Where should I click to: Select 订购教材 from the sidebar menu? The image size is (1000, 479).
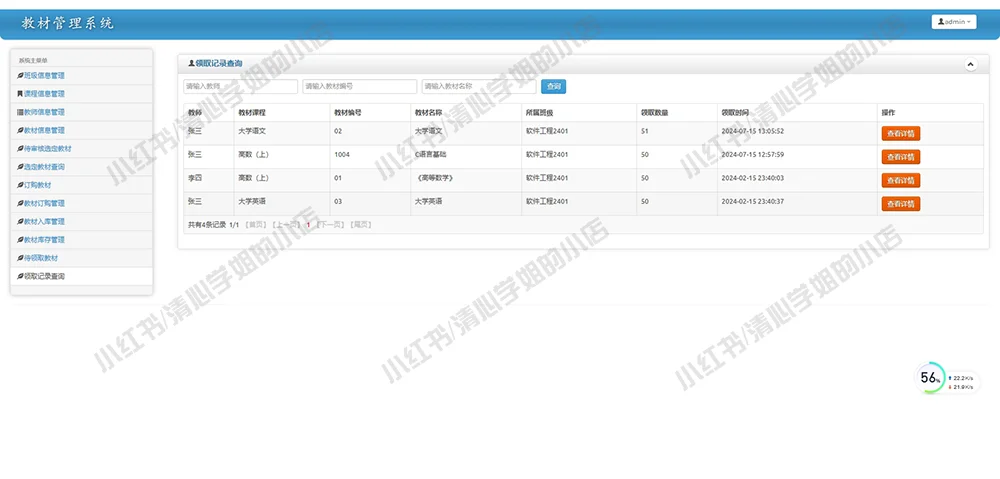point(82,185)
